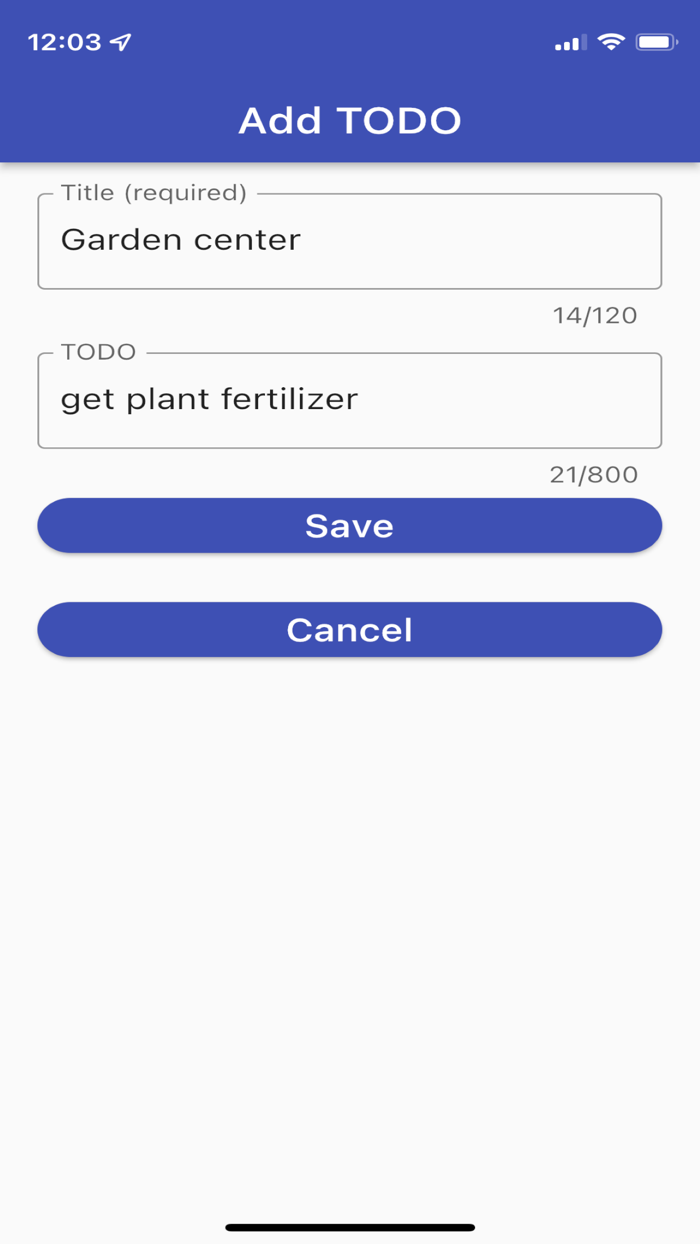Click the battery level indicator icon
Viewport: 700px width, 1244px height.
click(657, 41)
